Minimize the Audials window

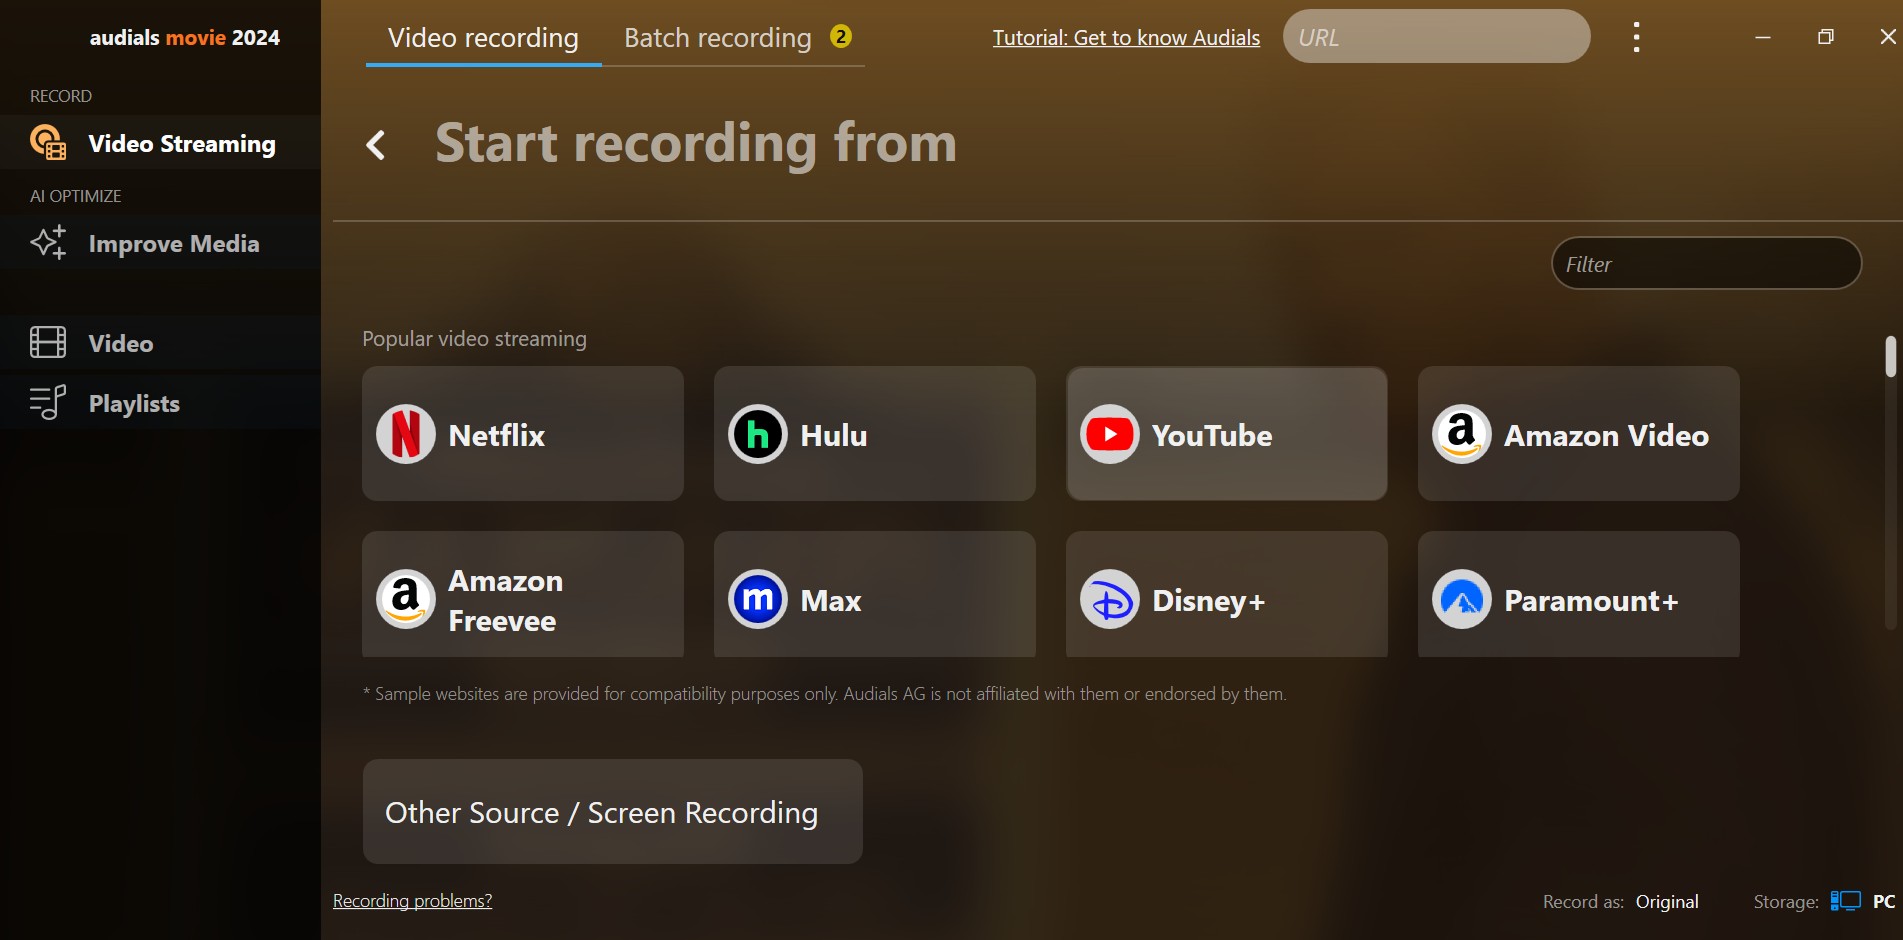tap(1763, 37)
